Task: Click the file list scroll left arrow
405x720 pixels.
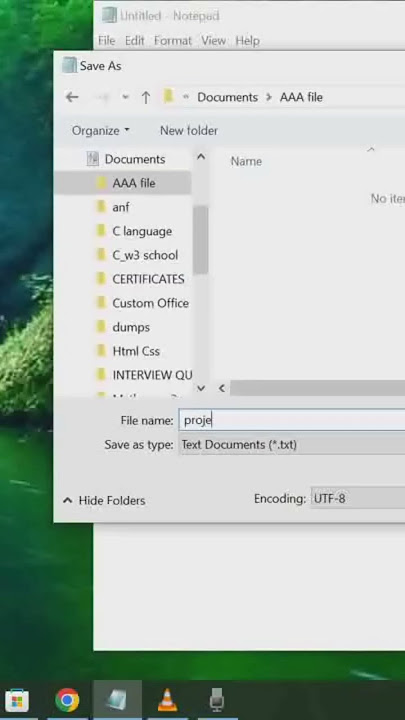Action: pyautogui.click(x=222, y=388)
